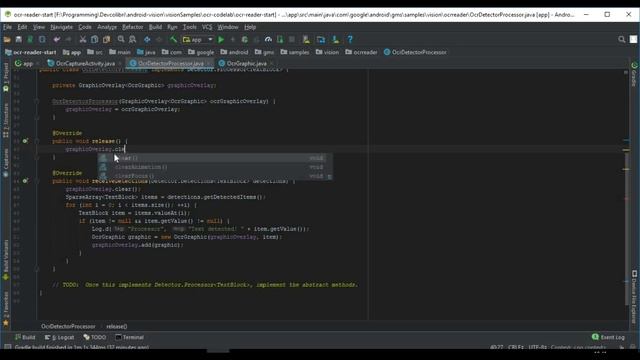Click the green Run app button
640x360 pixels.
click(221, 40)
